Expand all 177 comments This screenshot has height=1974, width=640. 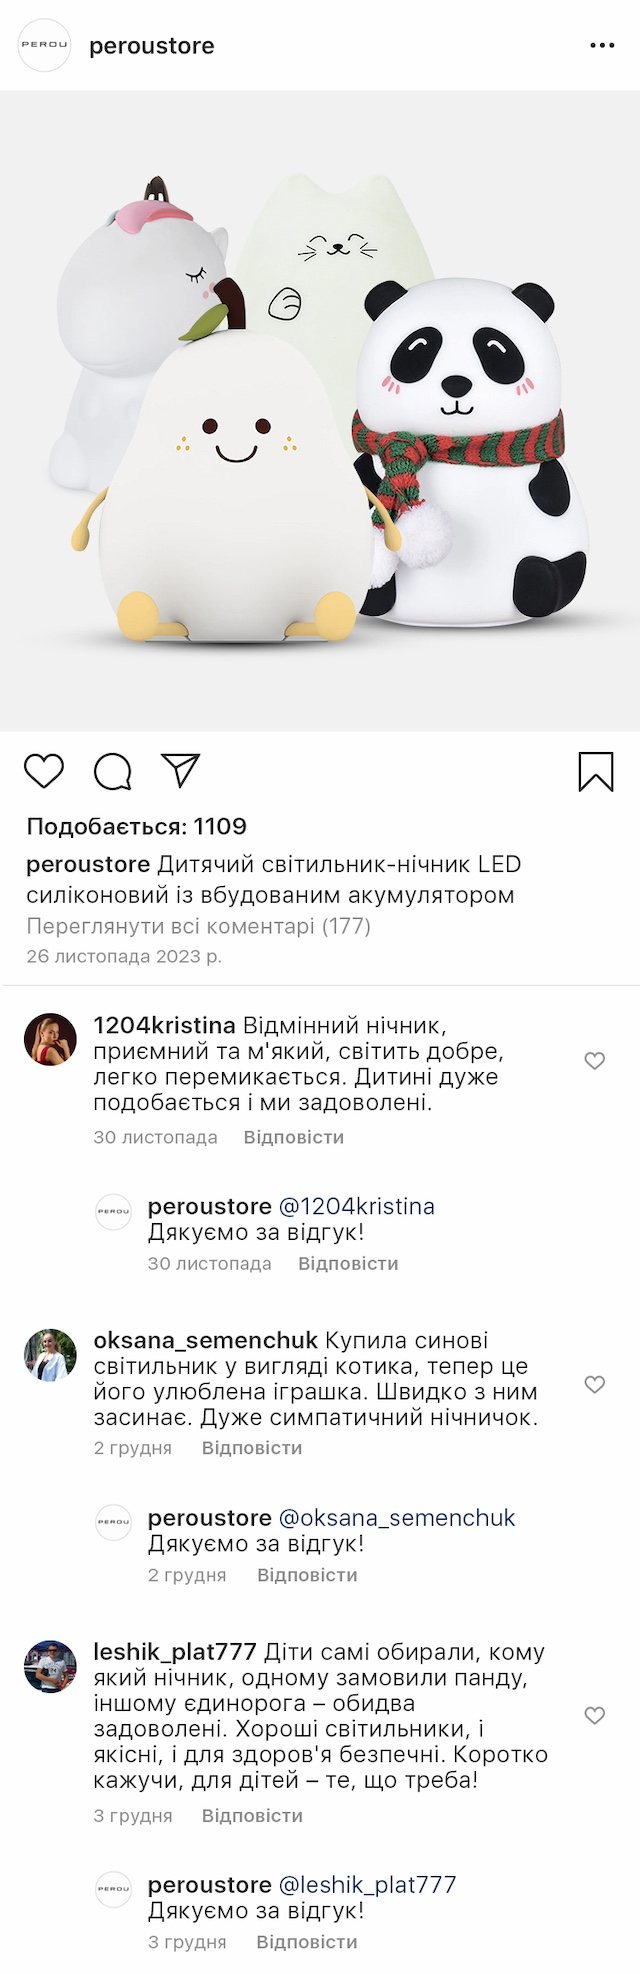pyautogui.click(x=198, y=926)
